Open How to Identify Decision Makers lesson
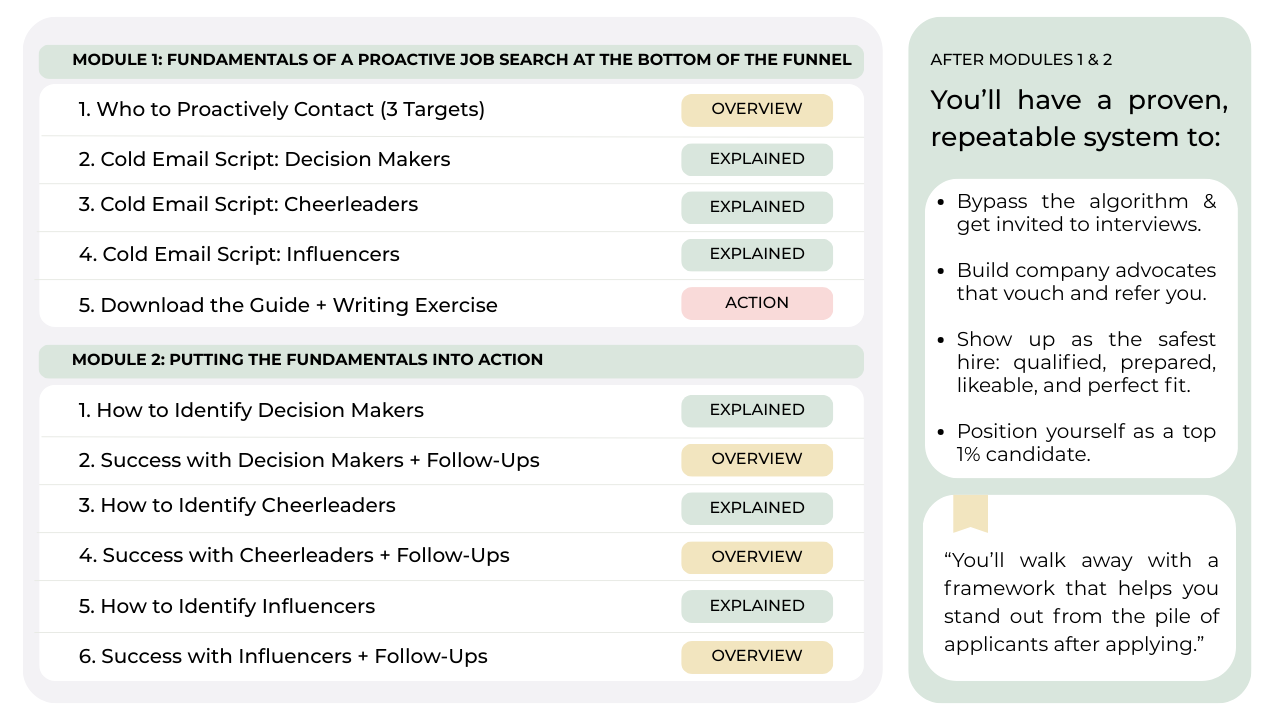Viewport: 1280px width, 720px height. 251,410
